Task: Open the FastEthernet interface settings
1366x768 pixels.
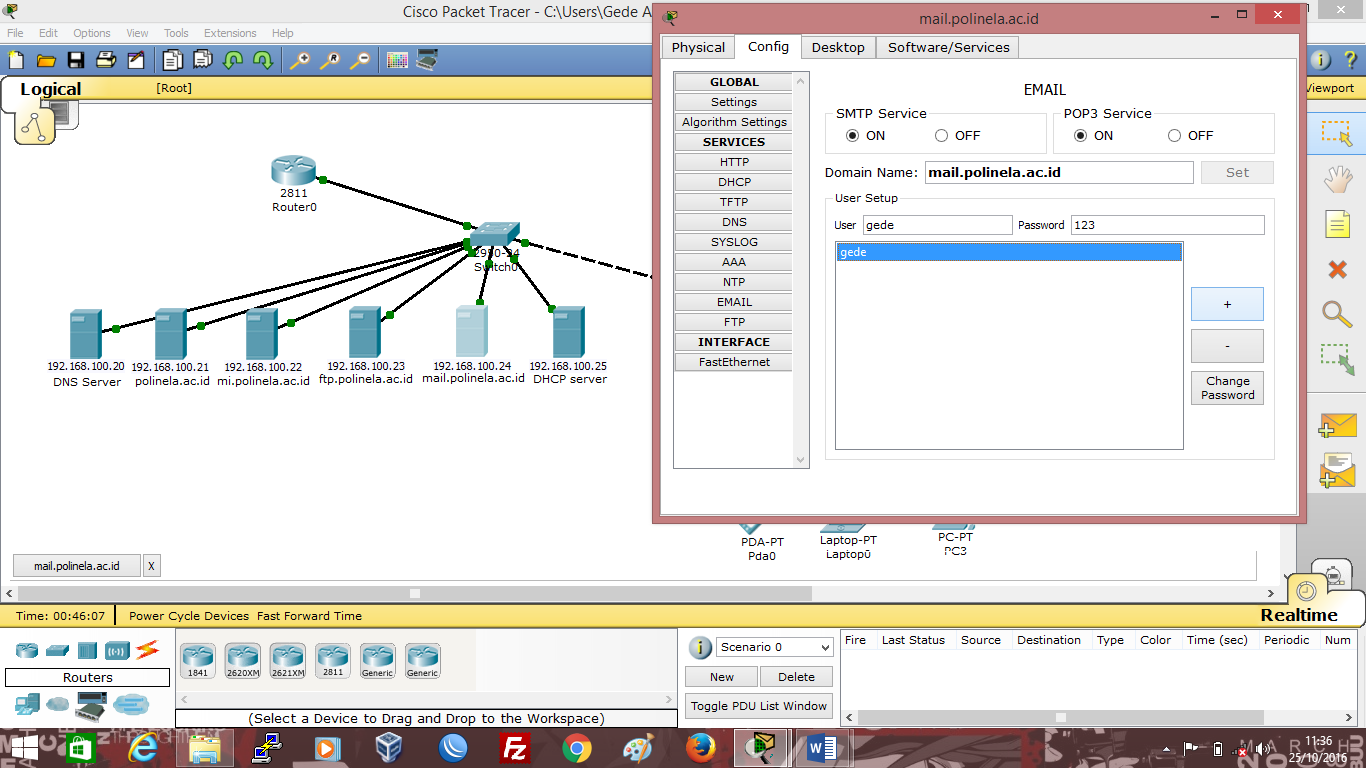Action: (734, 362)
